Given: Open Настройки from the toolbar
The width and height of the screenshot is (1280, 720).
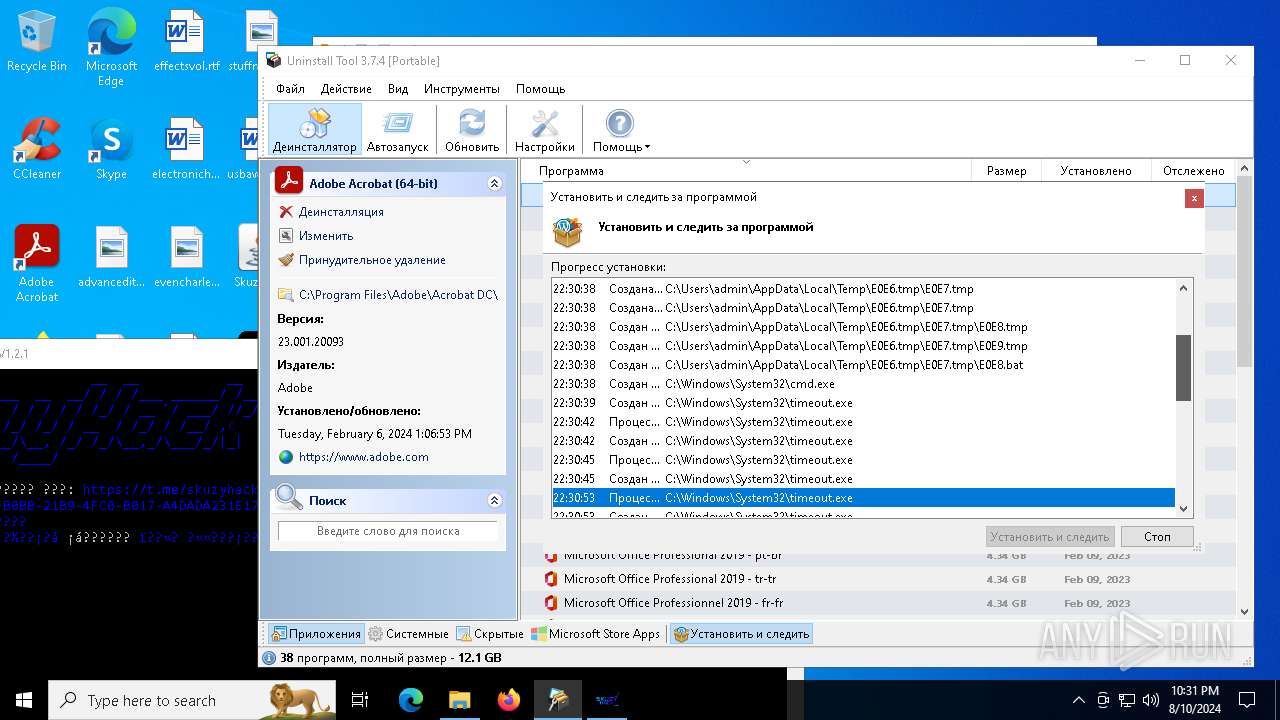Looking at the screenshot, I should point(545,130).
